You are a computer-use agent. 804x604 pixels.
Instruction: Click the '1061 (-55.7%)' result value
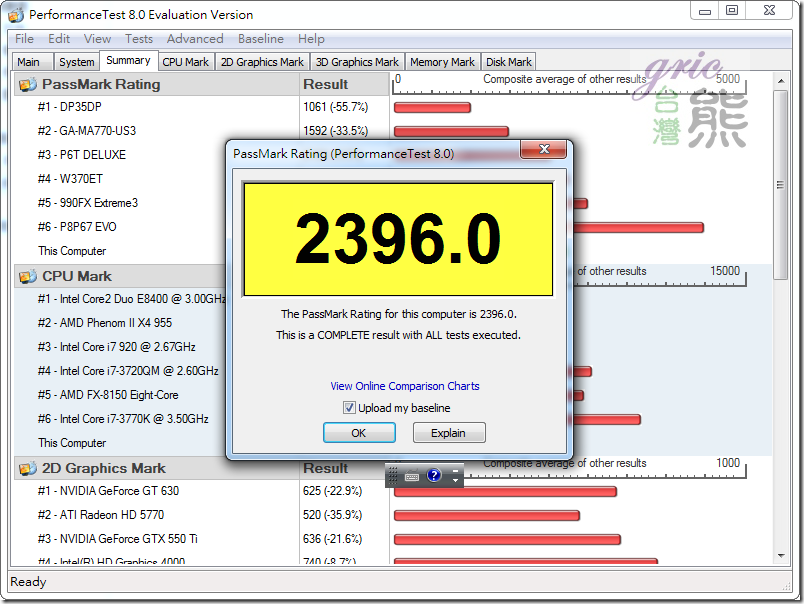point(335,107)
